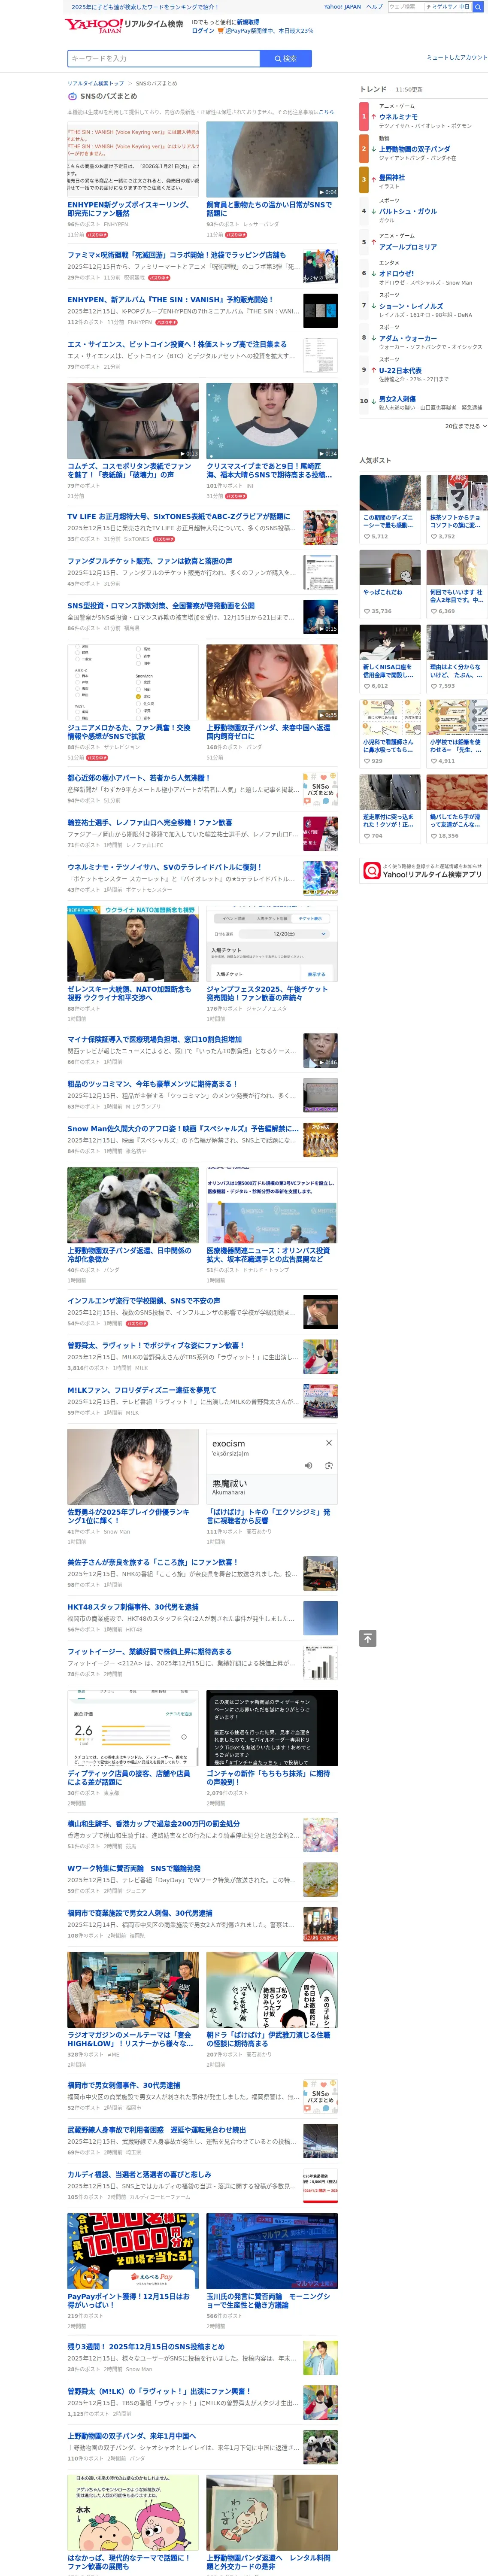Click heart icon on post with 5,712 likes
This screenshot has height=2576, width=488.
366,537
